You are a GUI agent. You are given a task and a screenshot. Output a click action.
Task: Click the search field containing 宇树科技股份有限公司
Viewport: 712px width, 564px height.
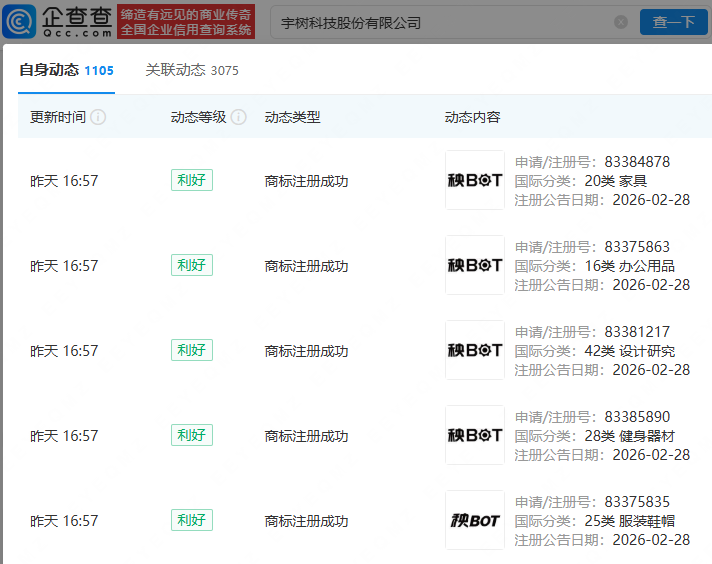(440, 22)
